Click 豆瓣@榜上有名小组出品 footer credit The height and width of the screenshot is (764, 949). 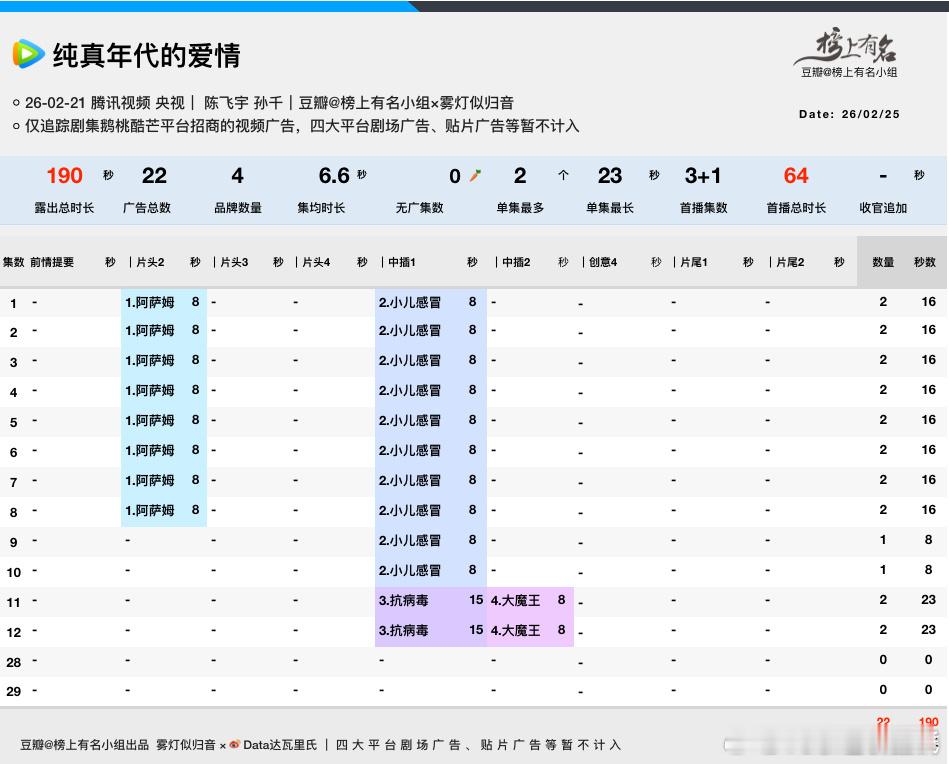click(85, 745)
